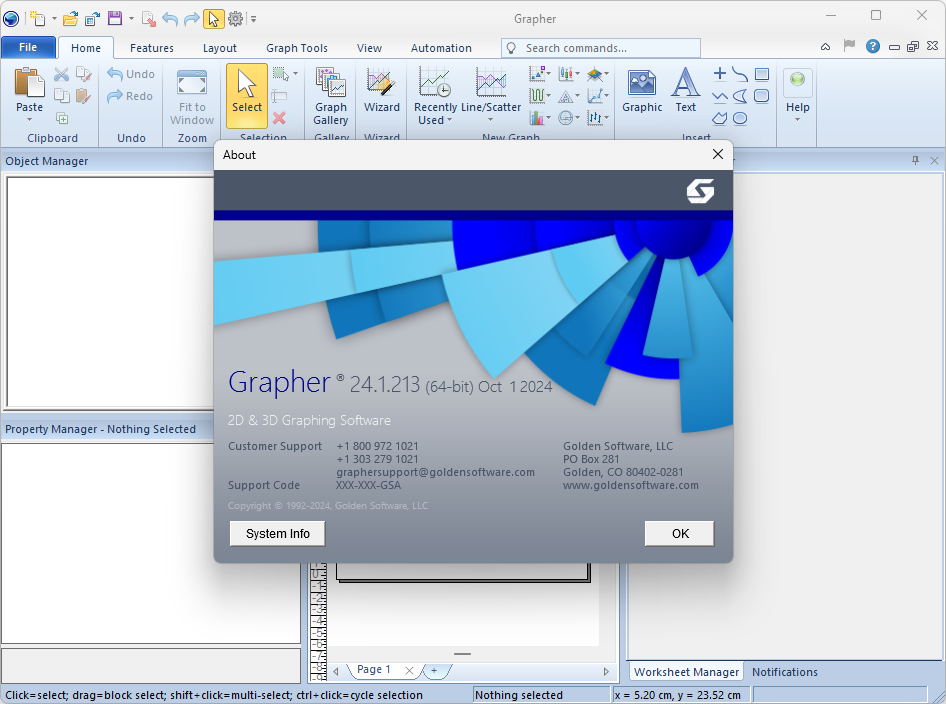The height and width of the screenshot is (704, 946).
Task: Select the Page 1 document tab
Action: (x=373, y=670)
